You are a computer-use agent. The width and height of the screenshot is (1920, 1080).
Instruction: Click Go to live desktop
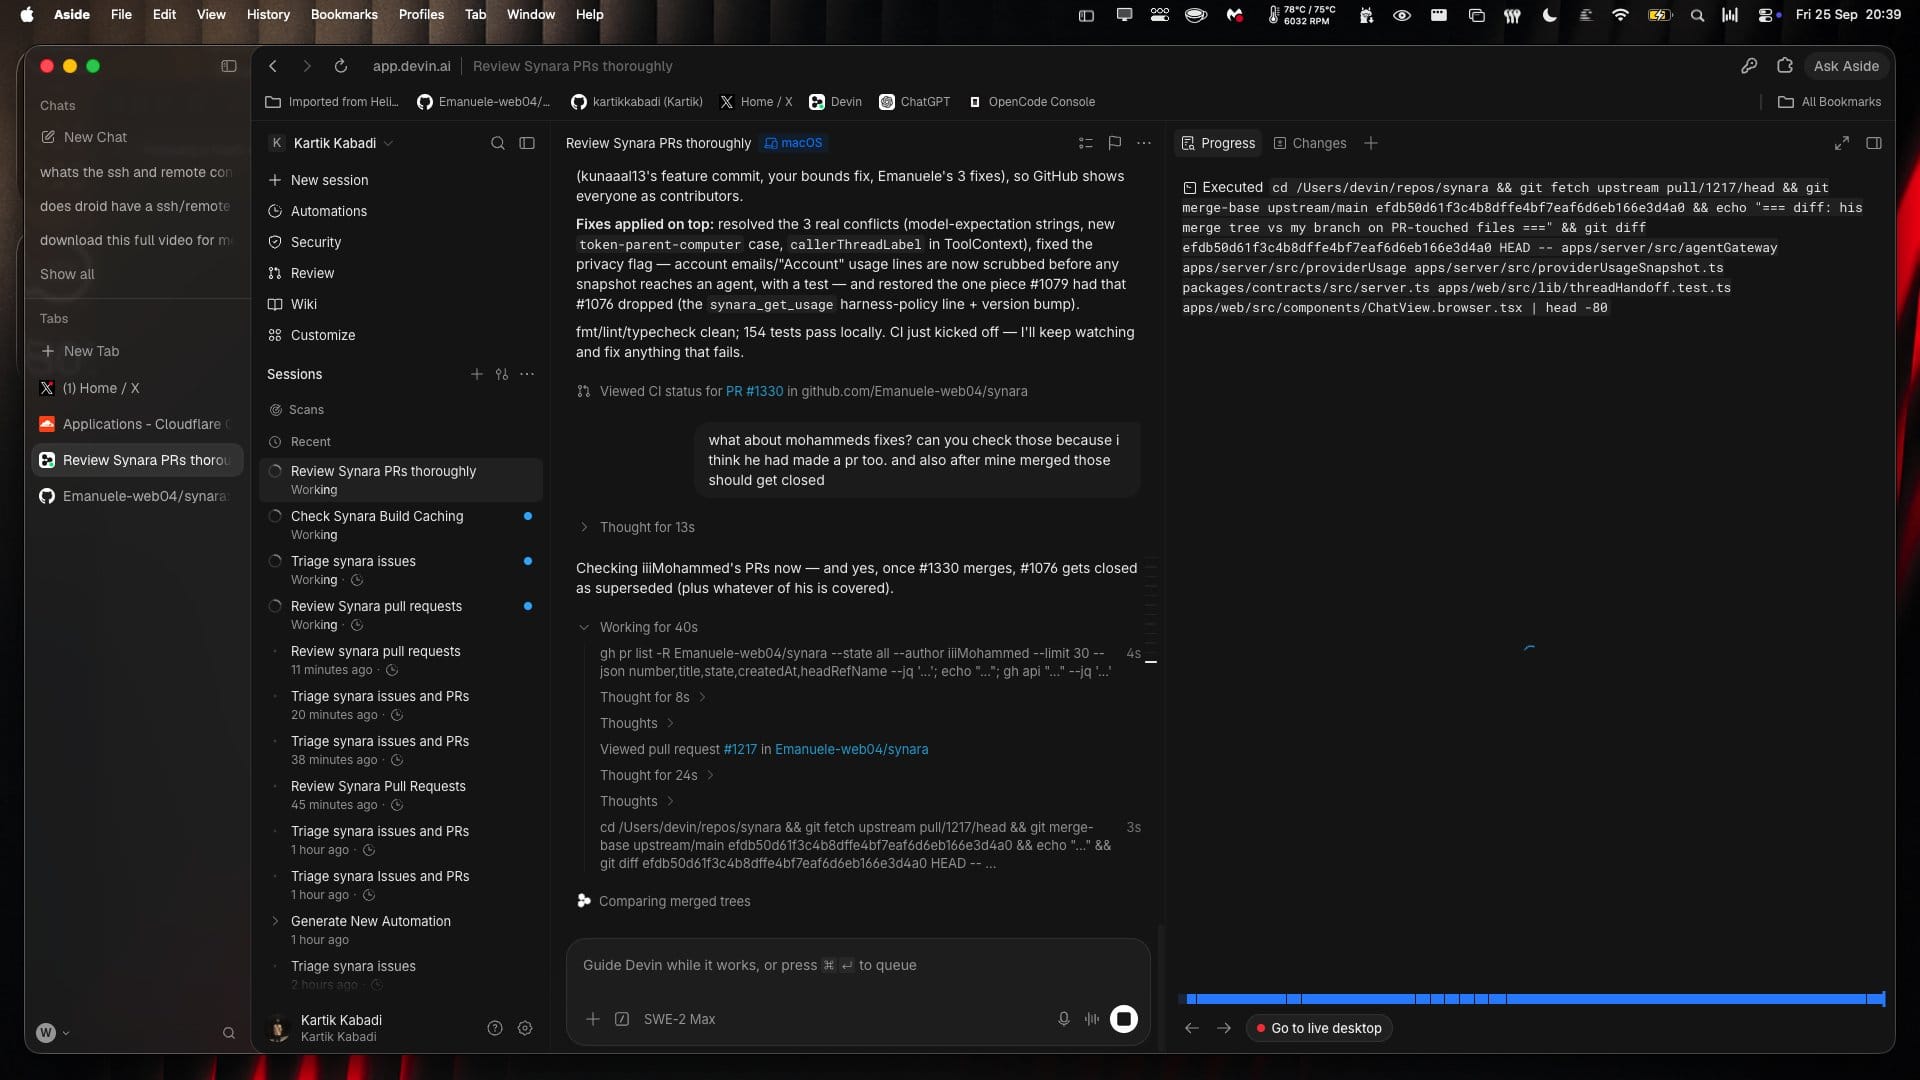pos(1319,1028)
